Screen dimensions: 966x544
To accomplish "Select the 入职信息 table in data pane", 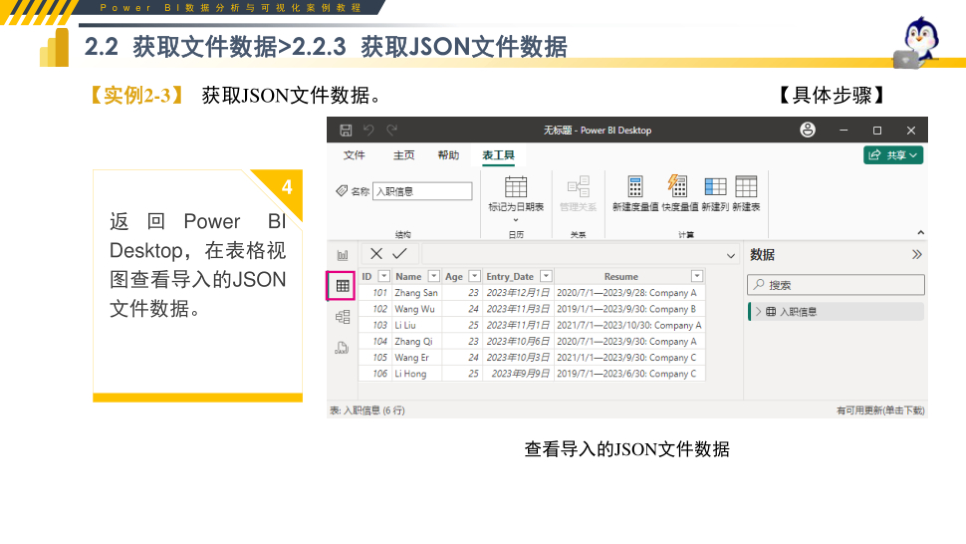I will coord(836,312).
